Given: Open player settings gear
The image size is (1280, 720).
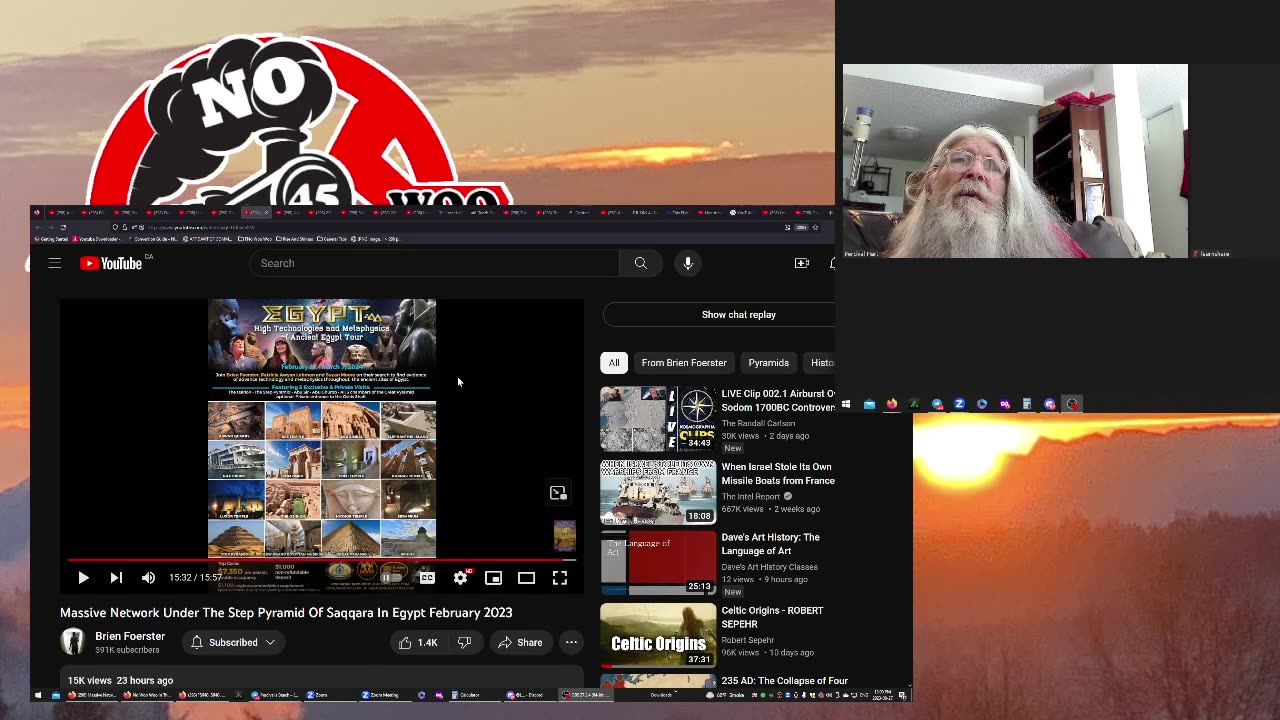Looking at the screenshot, I should [460, 578].
